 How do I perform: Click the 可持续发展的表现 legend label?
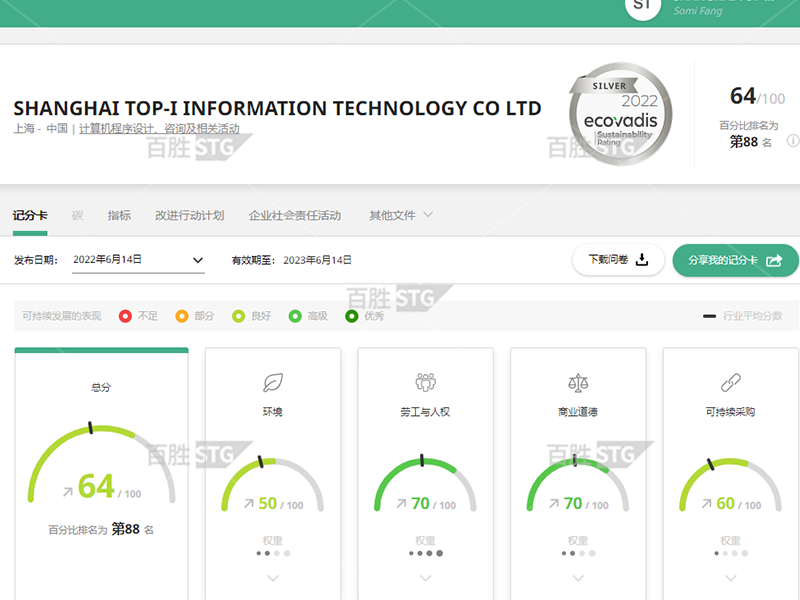62,316
